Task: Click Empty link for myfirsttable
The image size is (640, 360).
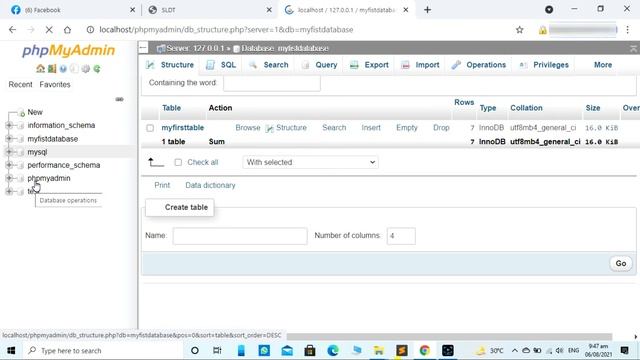Action: point(407,128)
